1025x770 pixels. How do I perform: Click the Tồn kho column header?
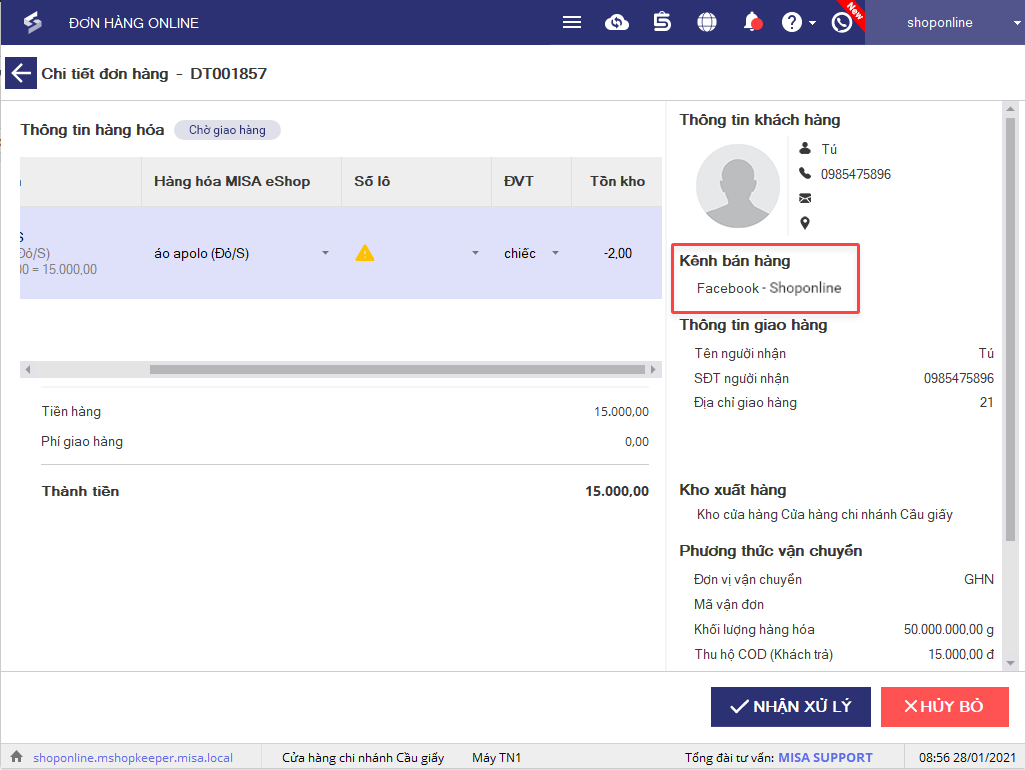click(x=617, y=181)
